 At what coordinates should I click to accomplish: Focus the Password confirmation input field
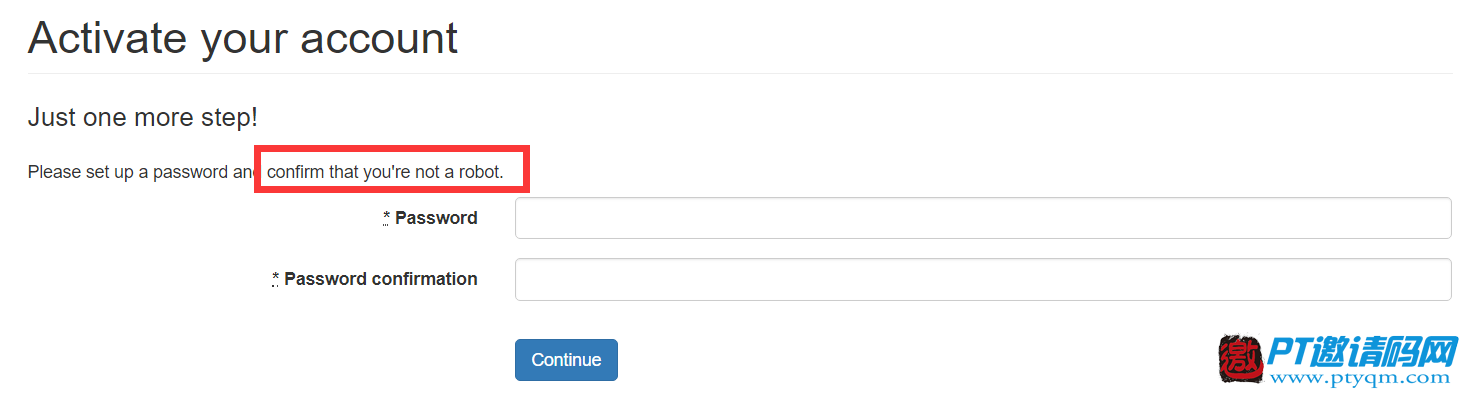(983, 279)
